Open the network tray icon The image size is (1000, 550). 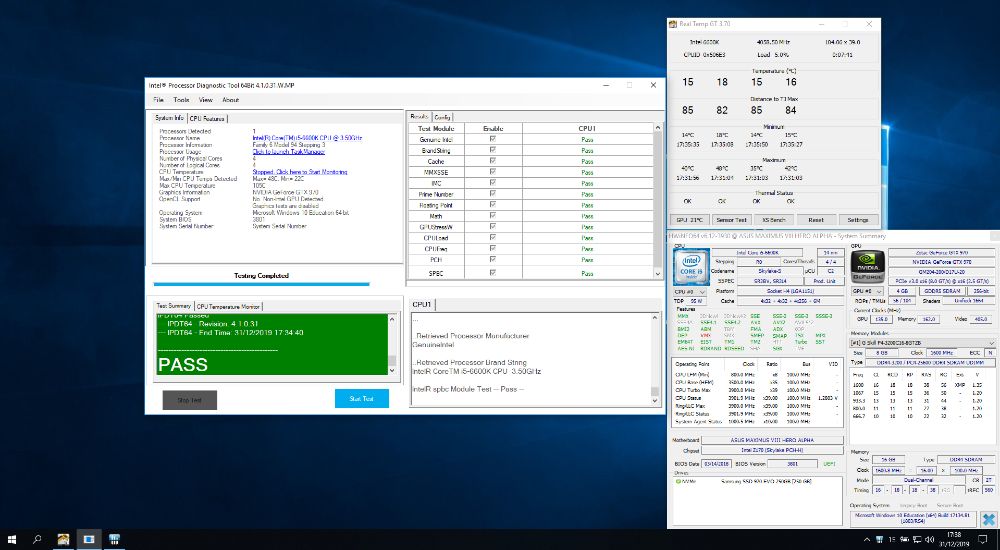click(x=917, y=540)
